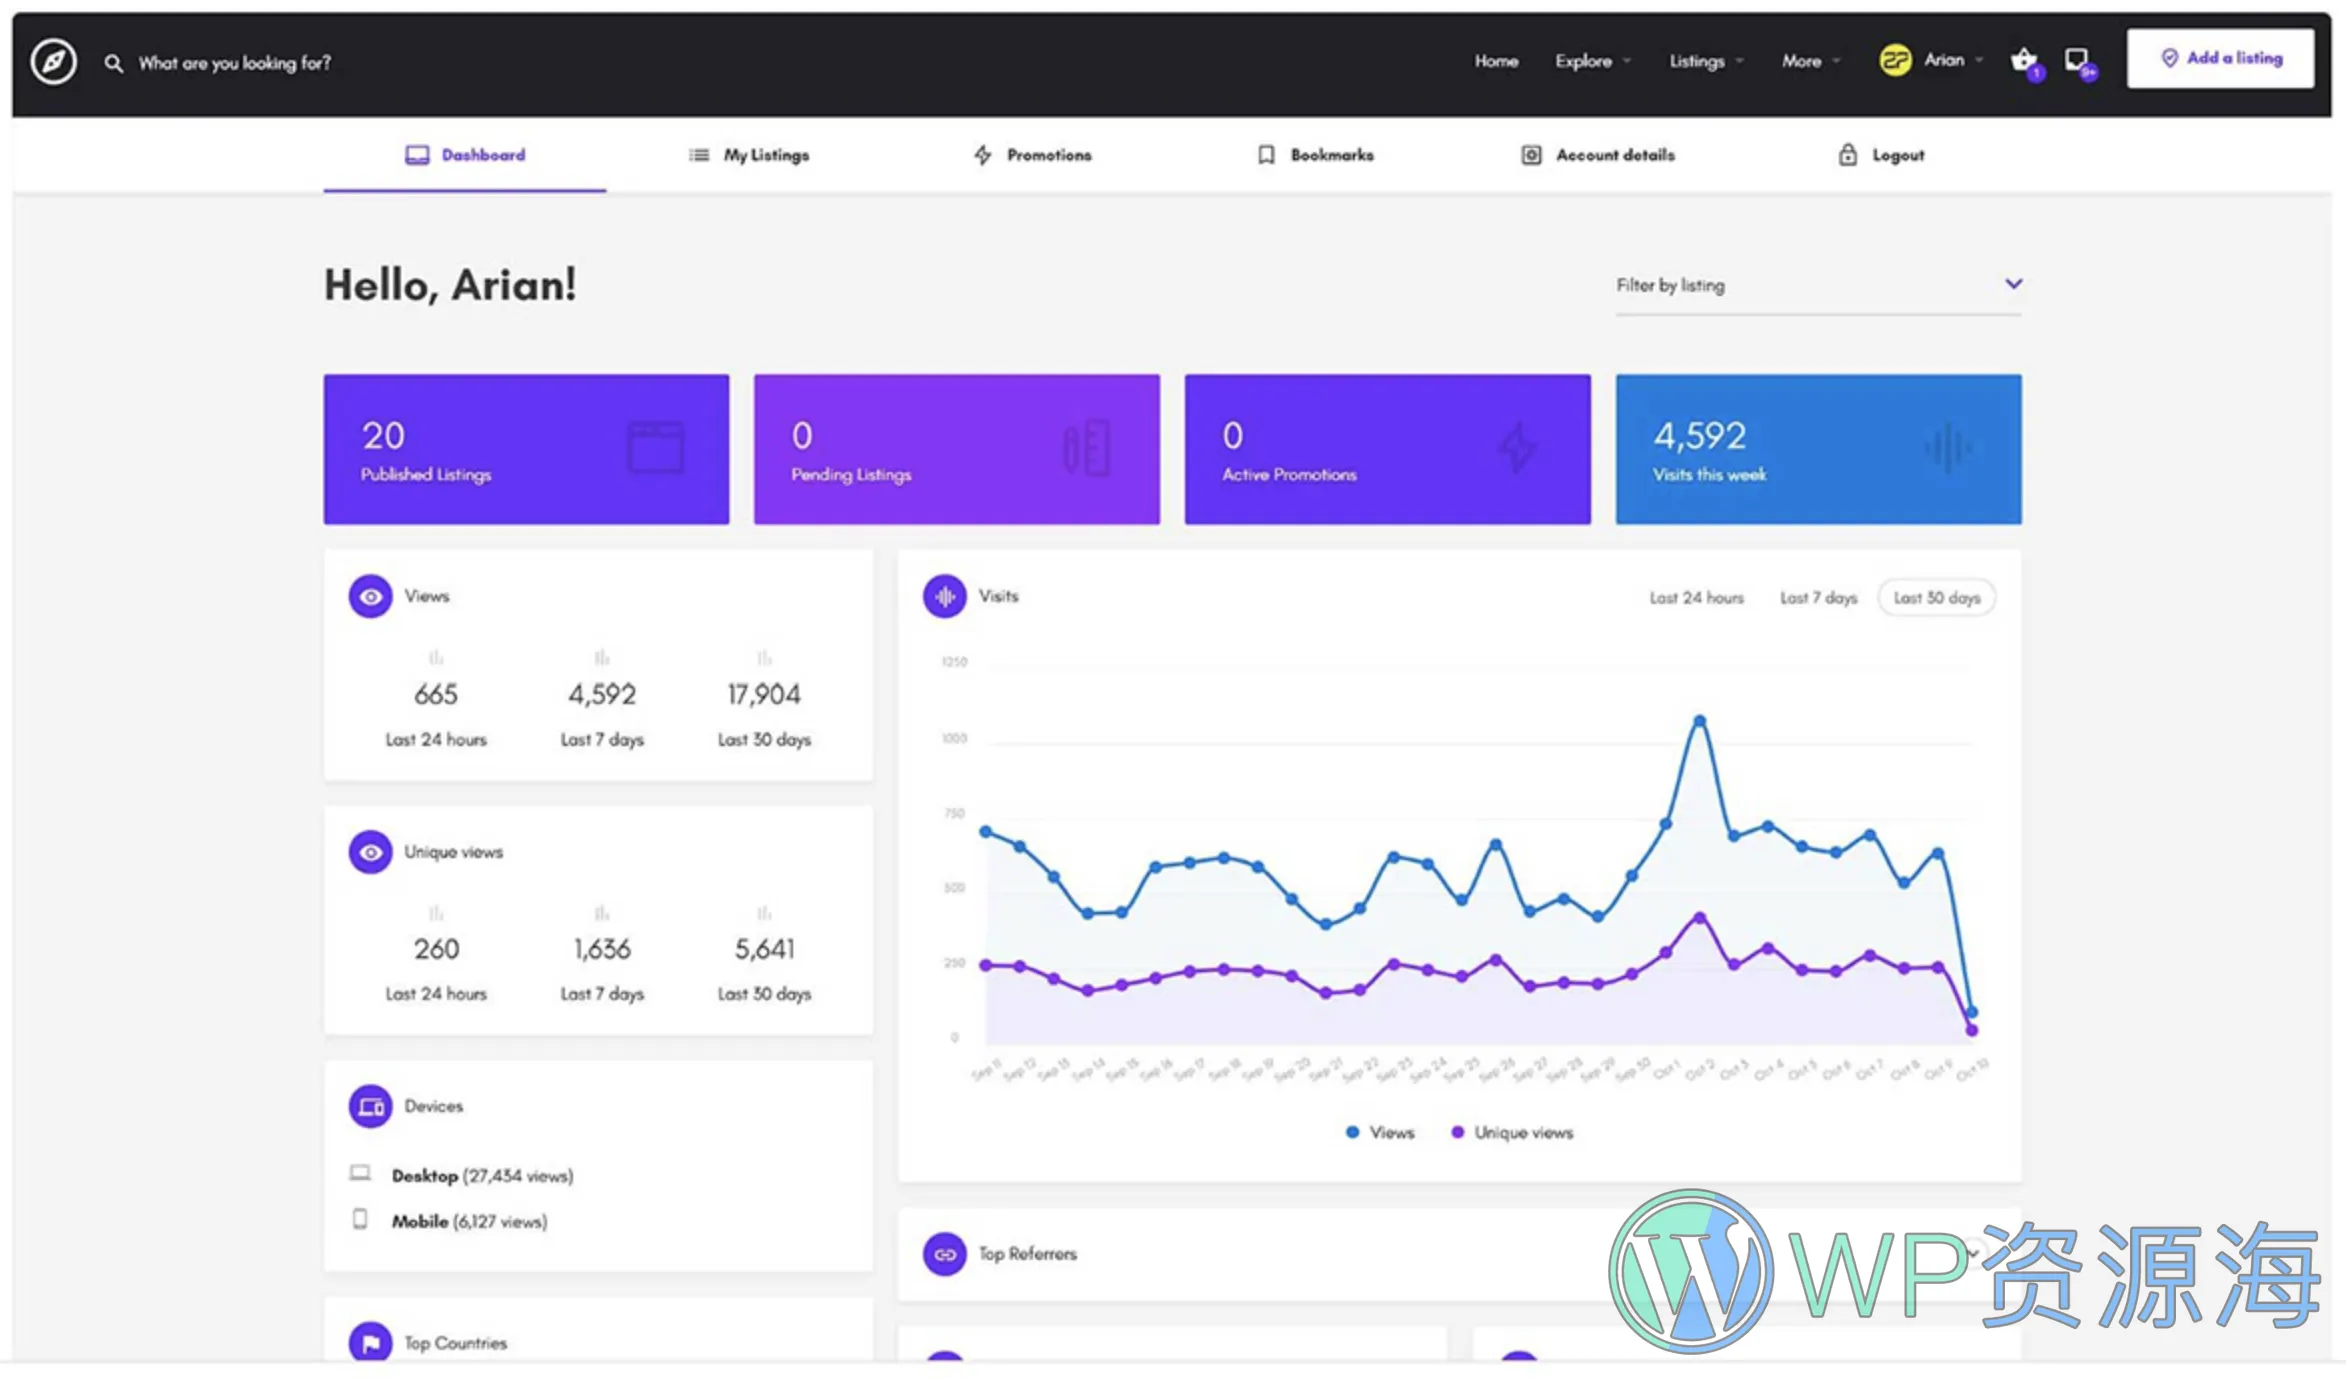The height and width of the screenshot is (1378, 2346).
Task: Click the Hello, Arian! heading
Action: [x=450, y=286]
